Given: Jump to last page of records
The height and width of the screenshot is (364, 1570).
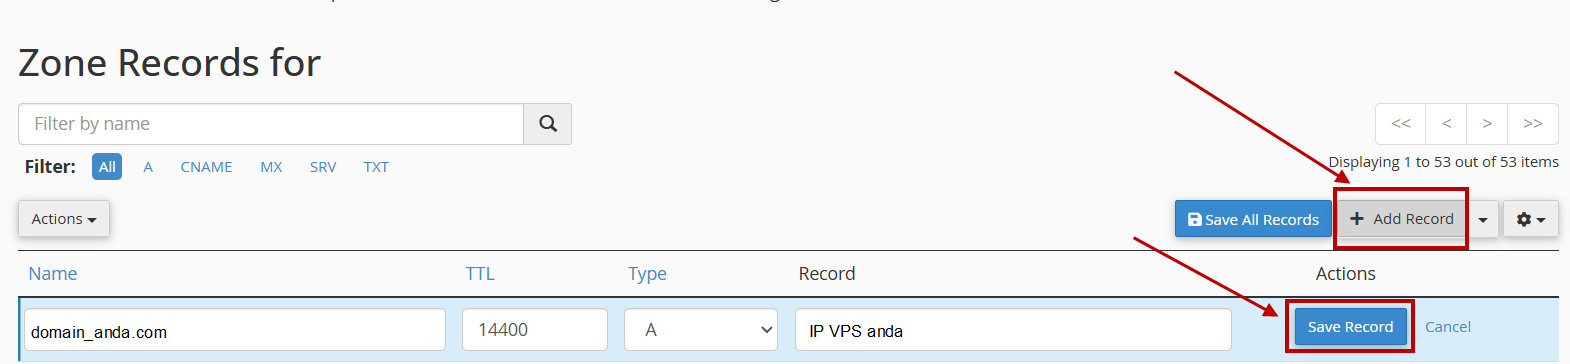Looking at the screenshot, I should click(1533, 124).
